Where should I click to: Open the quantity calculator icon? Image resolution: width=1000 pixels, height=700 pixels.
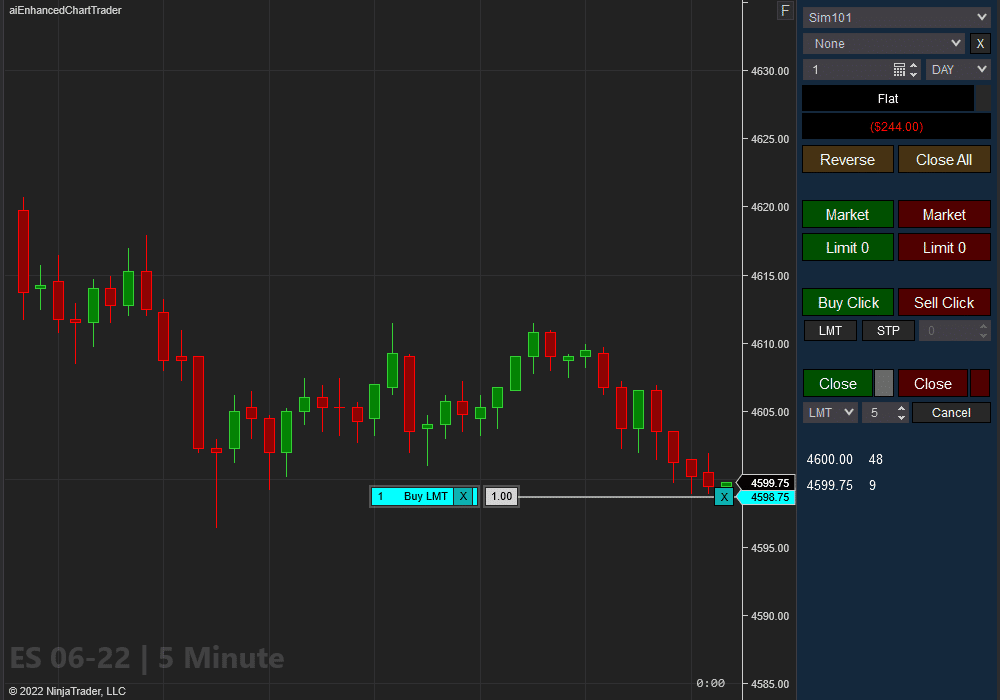click(x=900, y=69)
